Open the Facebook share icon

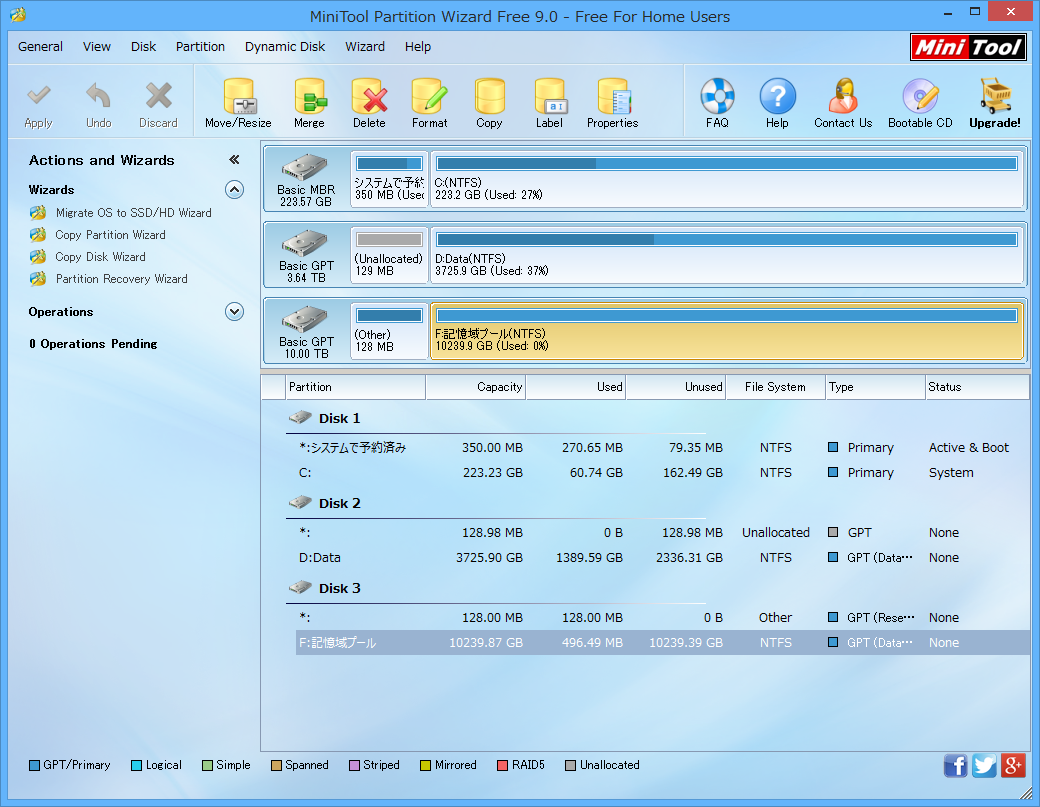(x=955, y=766)
